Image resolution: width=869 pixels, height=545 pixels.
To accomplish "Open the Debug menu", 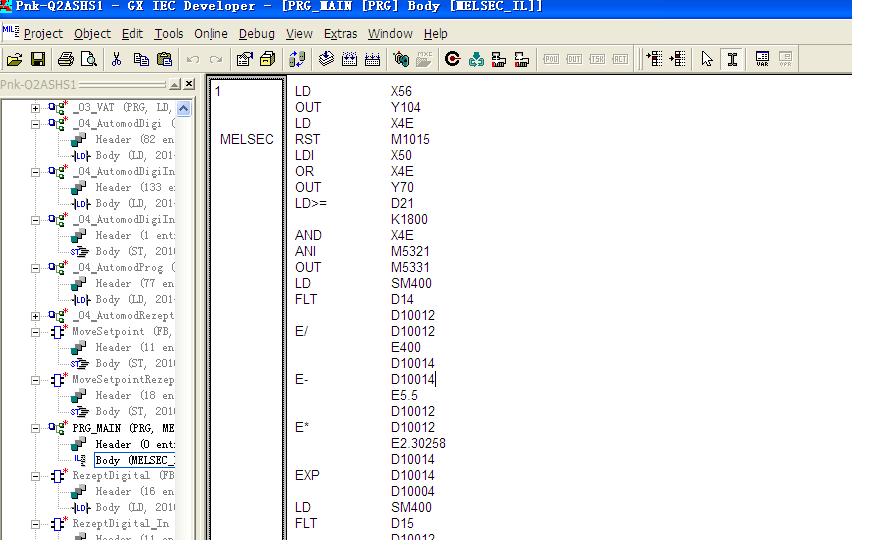I will [x=256, y=34].
